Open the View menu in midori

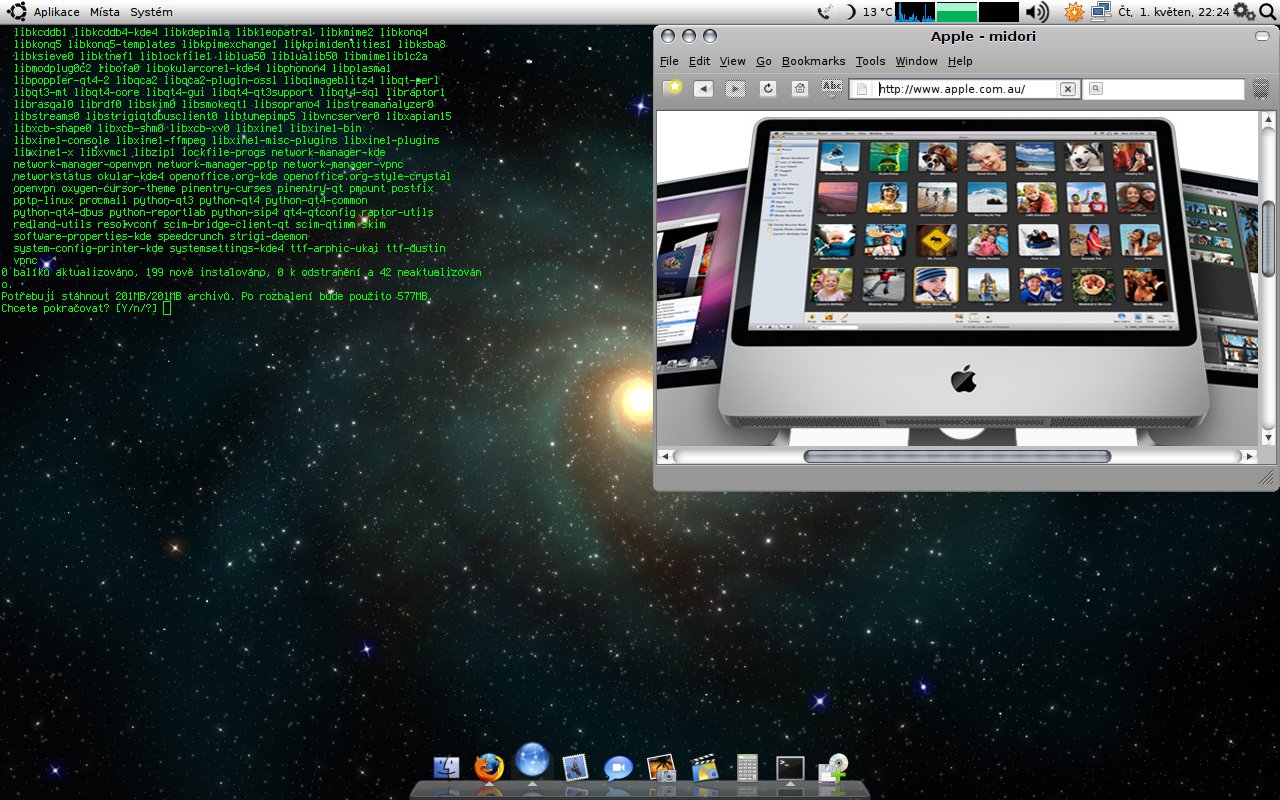tap(732, 61)
